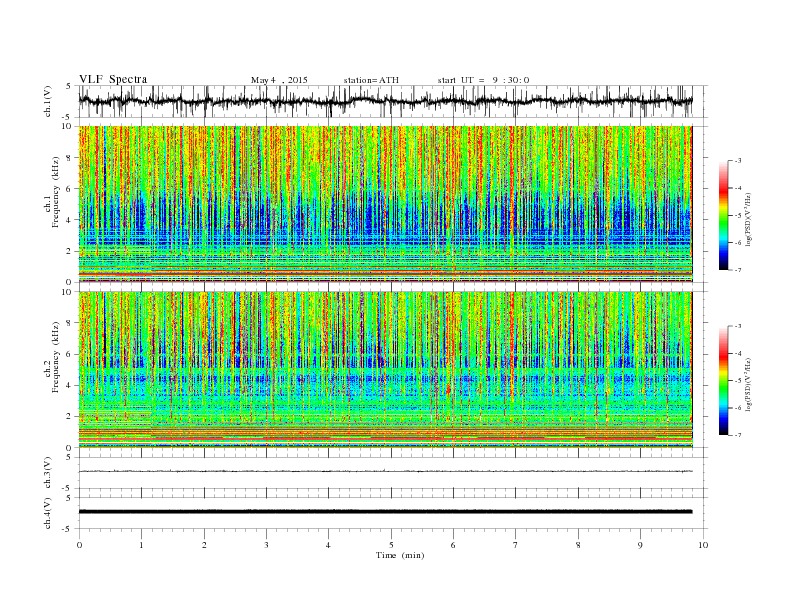Click the time axis tick label '7'
Viewport: 792px width, 612px height.
(x=516, y=545)
